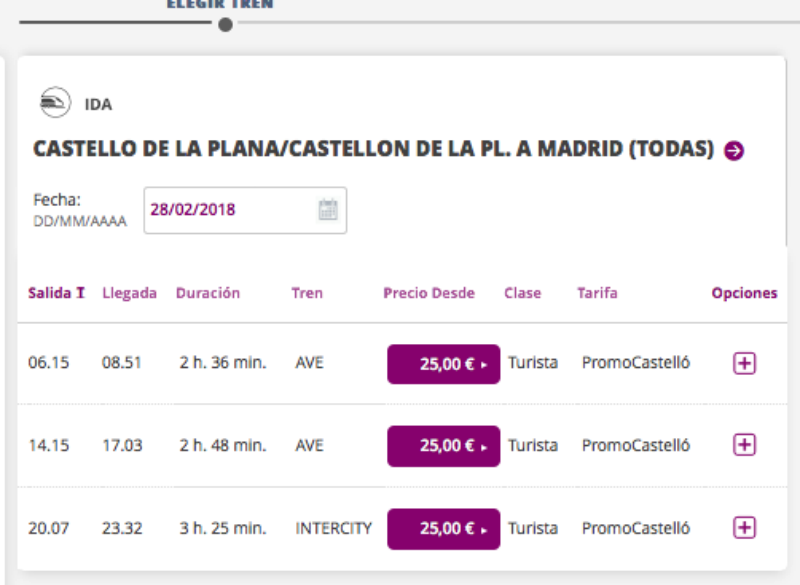This screenshot has width=800, height=585.
Task: Expand options for the 06.15 AVE train
Action: pos(744,363)
